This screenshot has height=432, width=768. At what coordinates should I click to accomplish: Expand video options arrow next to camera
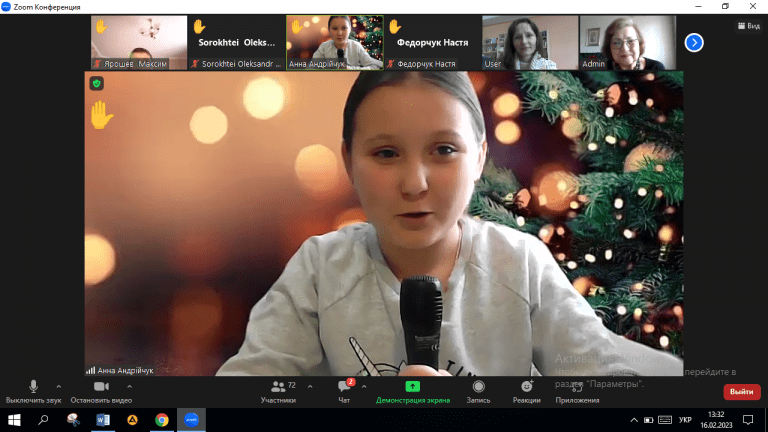pyautogui.click(x=129, y=386)
